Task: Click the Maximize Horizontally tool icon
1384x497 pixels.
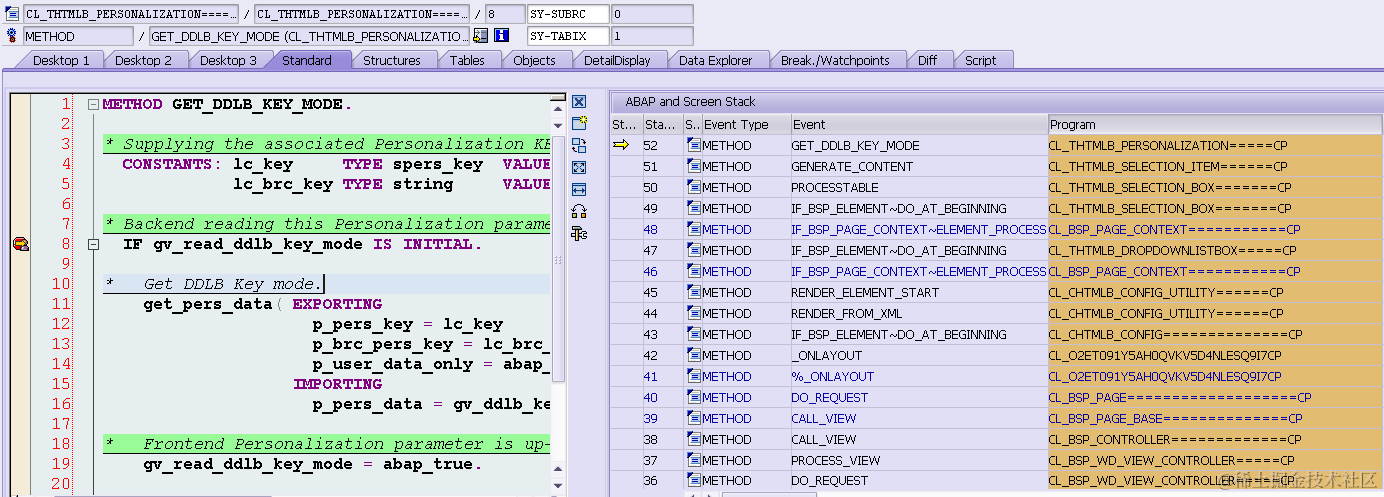Action: pyautogui.click(x=579, y=189)
